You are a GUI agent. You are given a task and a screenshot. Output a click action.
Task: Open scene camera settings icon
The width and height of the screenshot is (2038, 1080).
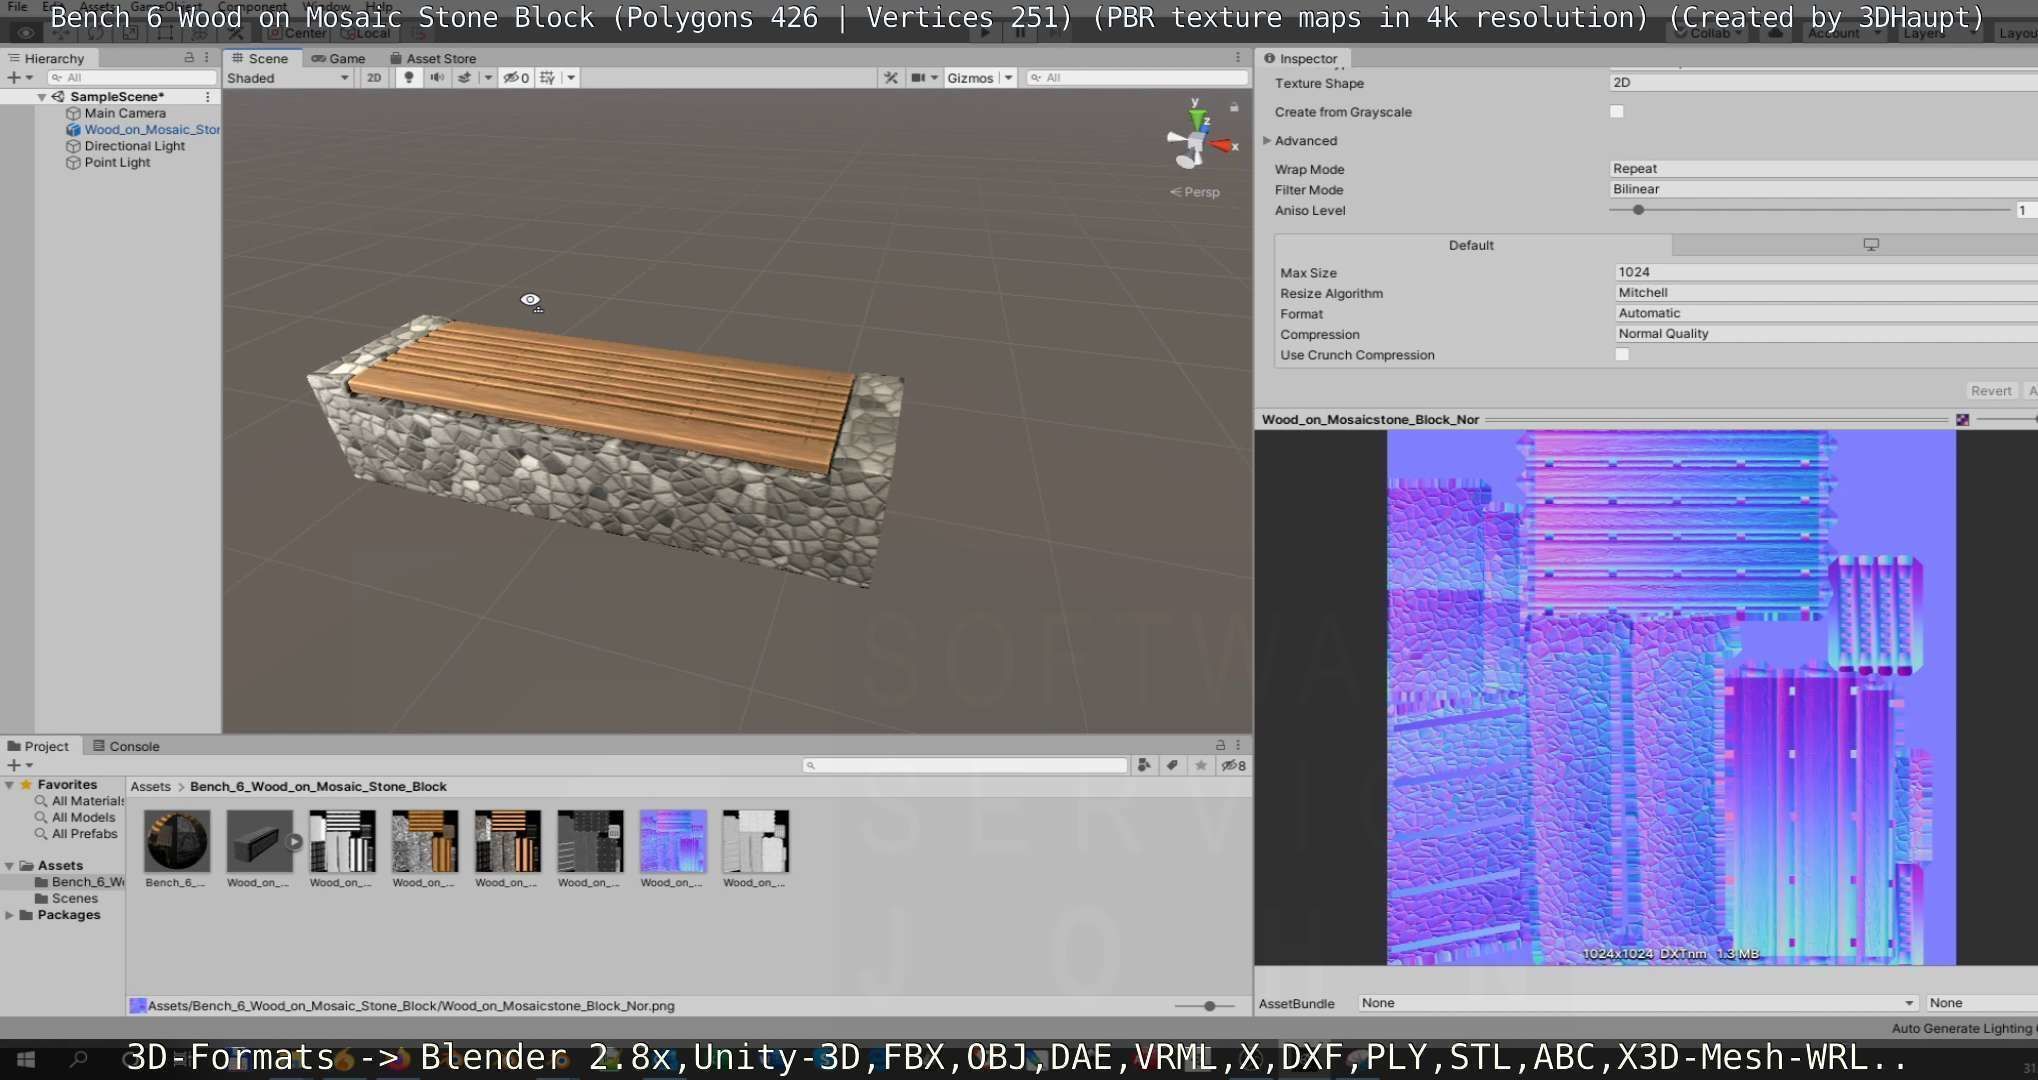point(918,77)
